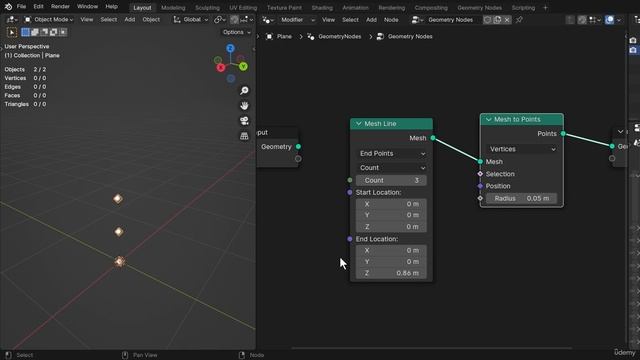The width and height of the screenshot is (640, 360).
Task: Toggle fake user shield for node group
Action: coord(487,20)
